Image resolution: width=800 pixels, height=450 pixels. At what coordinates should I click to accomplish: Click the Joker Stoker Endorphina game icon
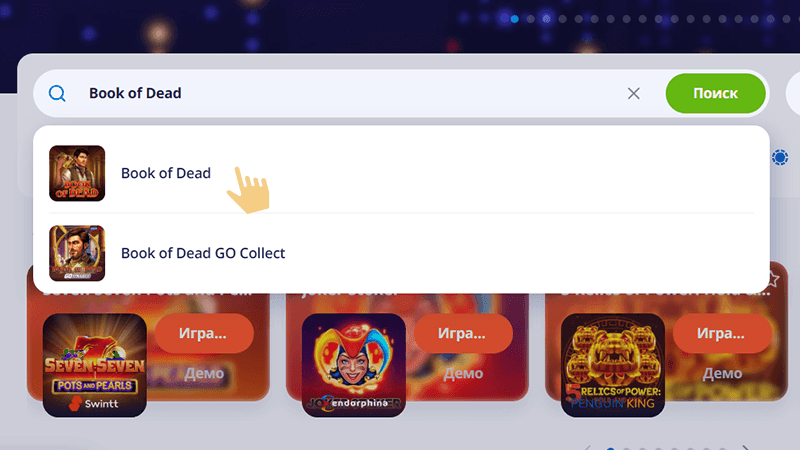tap(354, 365)
